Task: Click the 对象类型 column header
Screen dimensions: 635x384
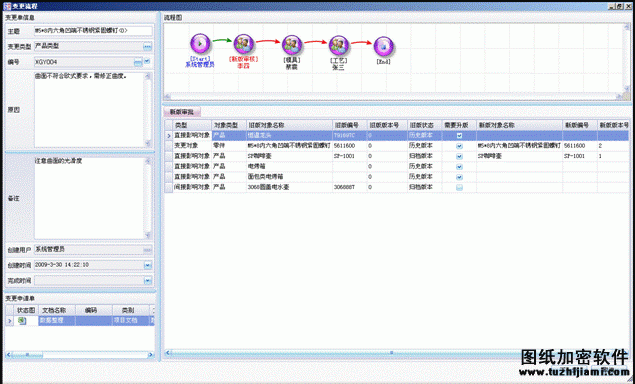Action: (x=229, y=125)
